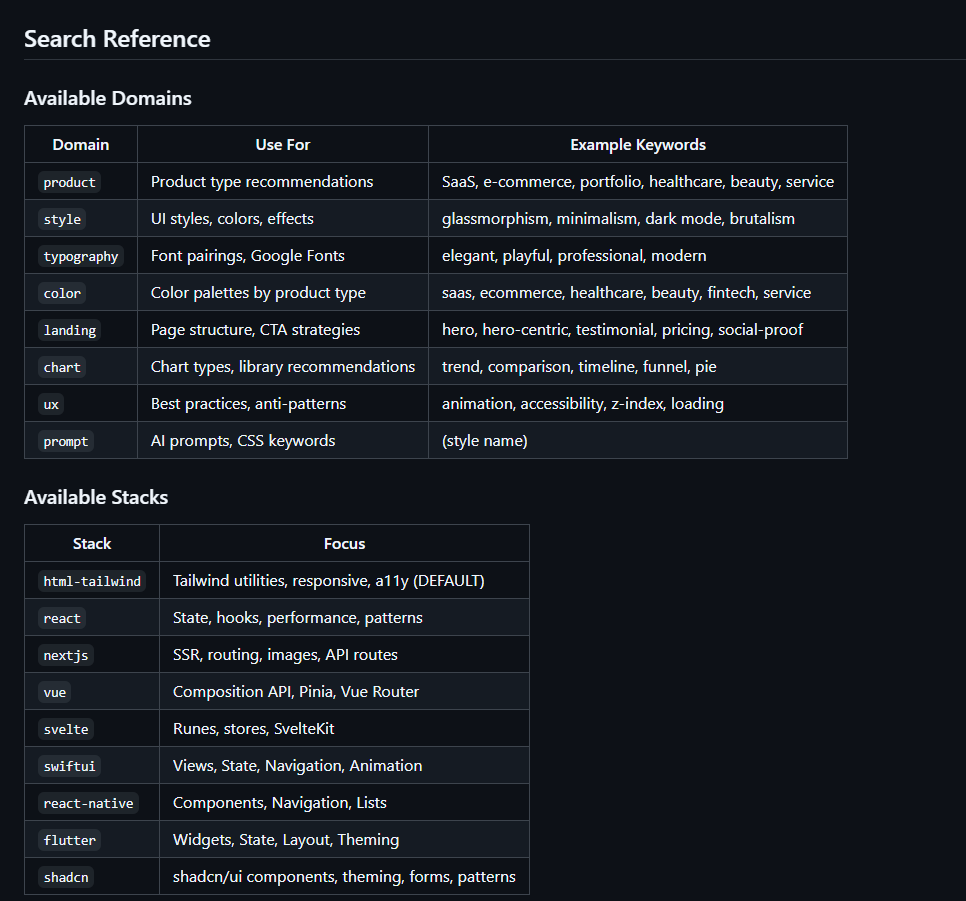Click the prompt domain code label
This screenshot has width=966, height=901.
tap(66, 441)
